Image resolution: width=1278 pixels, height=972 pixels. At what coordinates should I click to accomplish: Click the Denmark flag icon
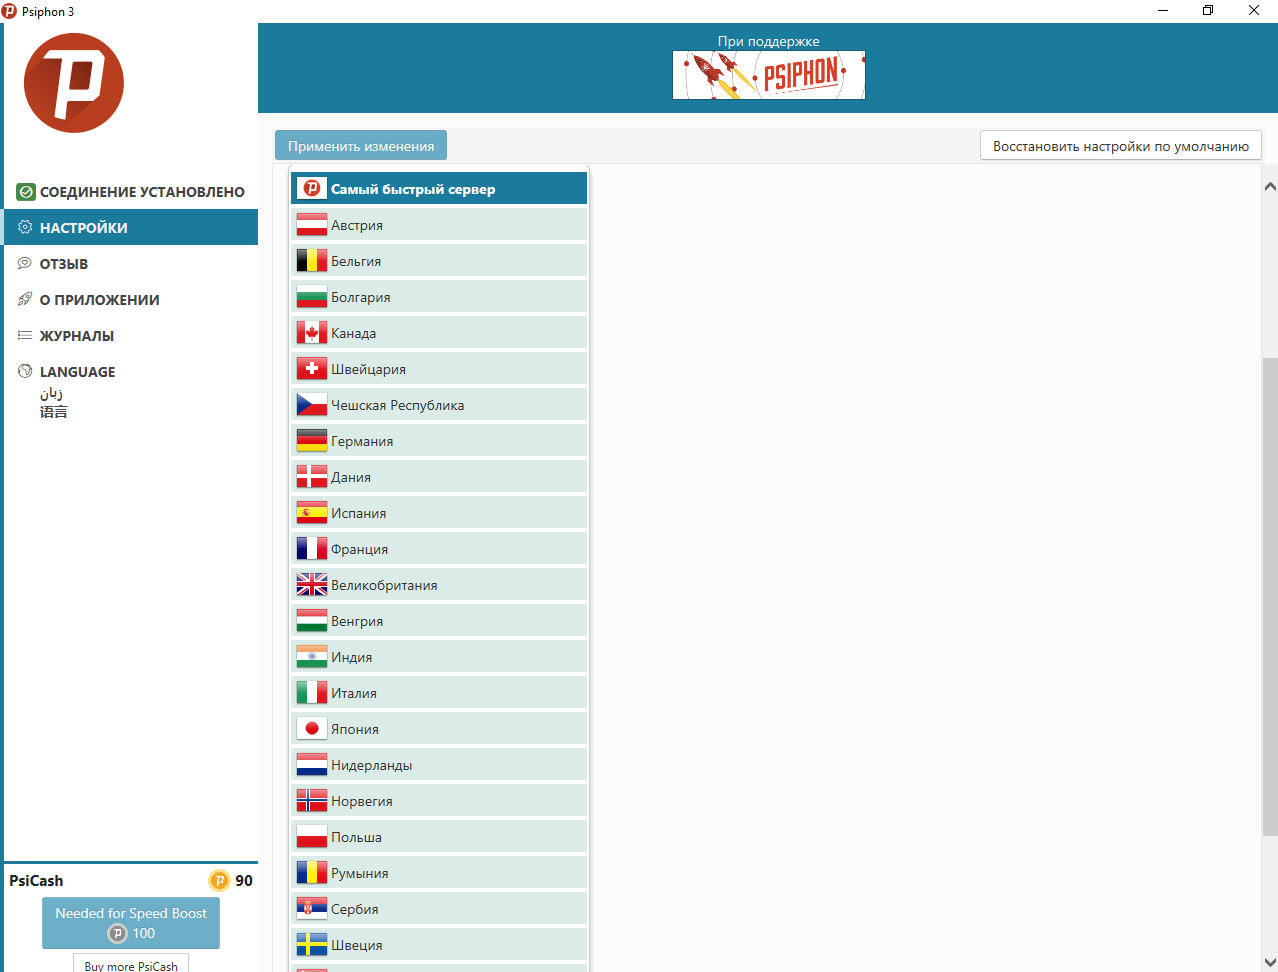(312, 477)
